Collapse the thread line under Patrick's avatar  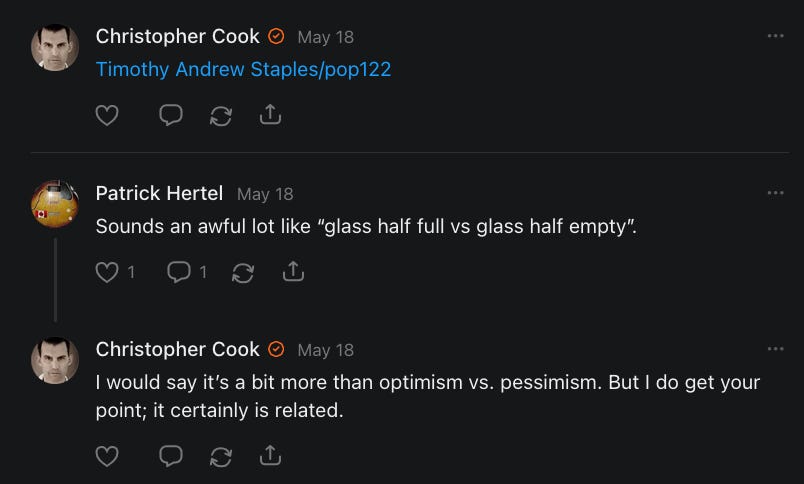55,279
